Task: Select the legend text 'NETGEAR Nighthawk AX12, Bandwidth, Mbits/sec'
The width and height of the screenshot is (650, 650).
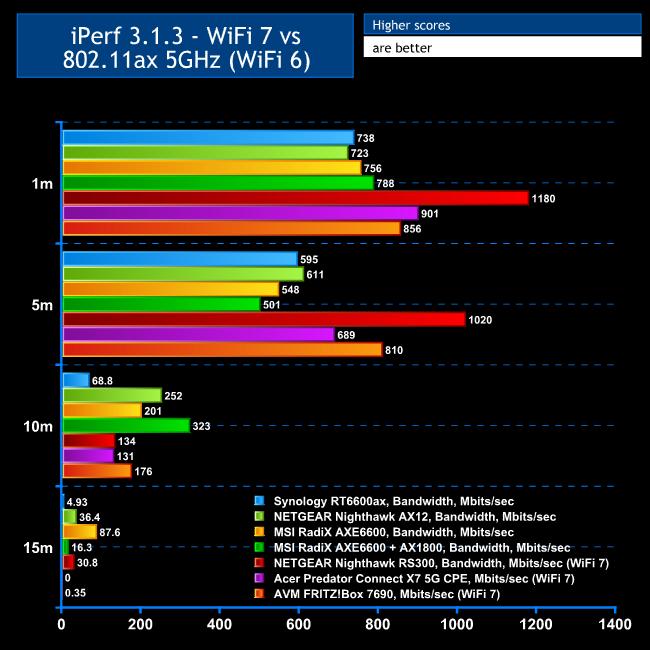Action: tap(415, 517)
